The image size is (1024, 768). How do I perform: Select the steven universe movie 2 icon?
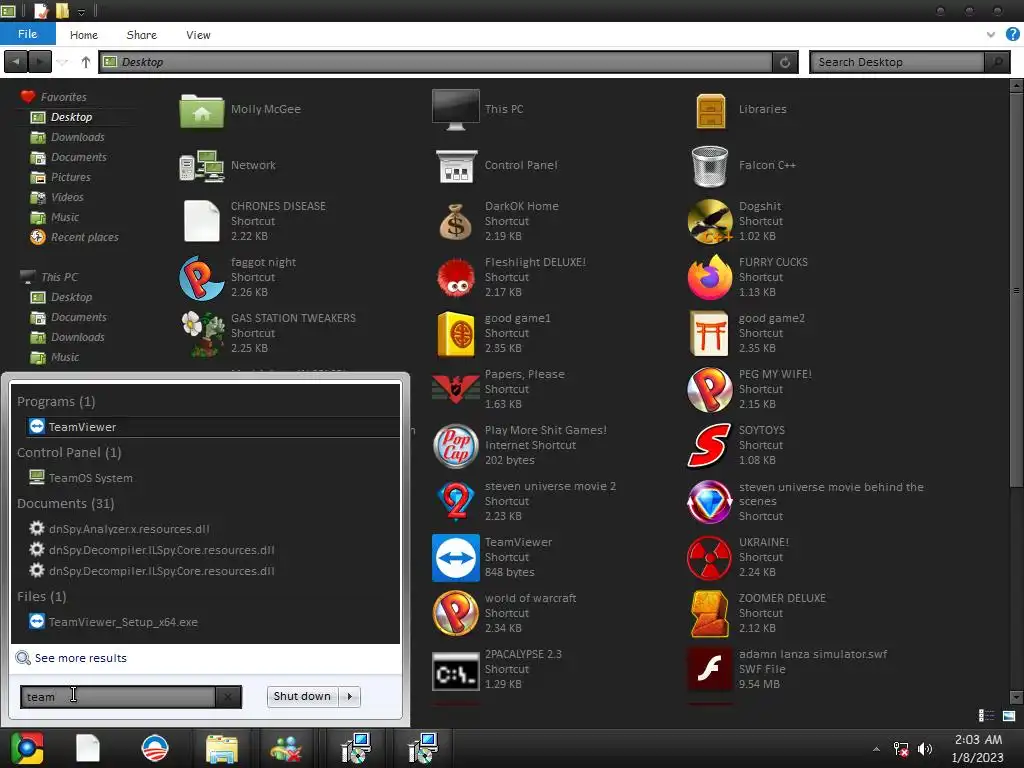point(456,502)
